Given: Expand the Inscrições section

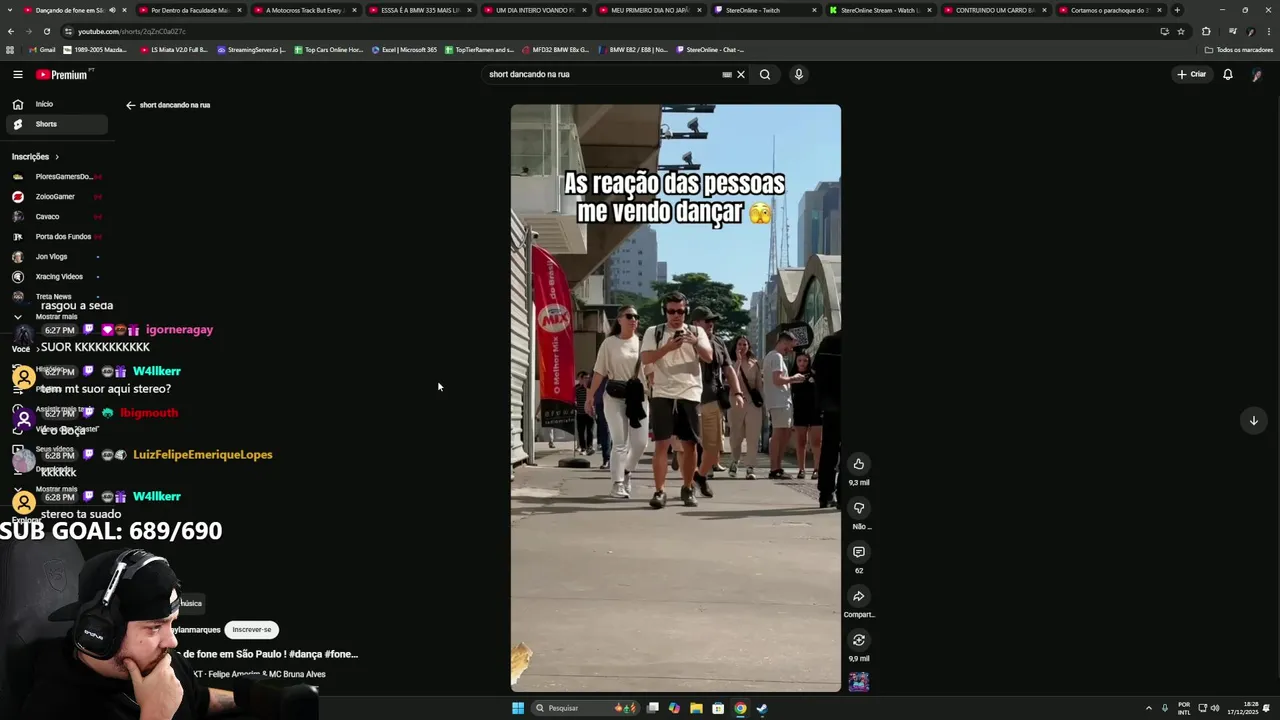Looking at the screenshot, I should 36,157.
